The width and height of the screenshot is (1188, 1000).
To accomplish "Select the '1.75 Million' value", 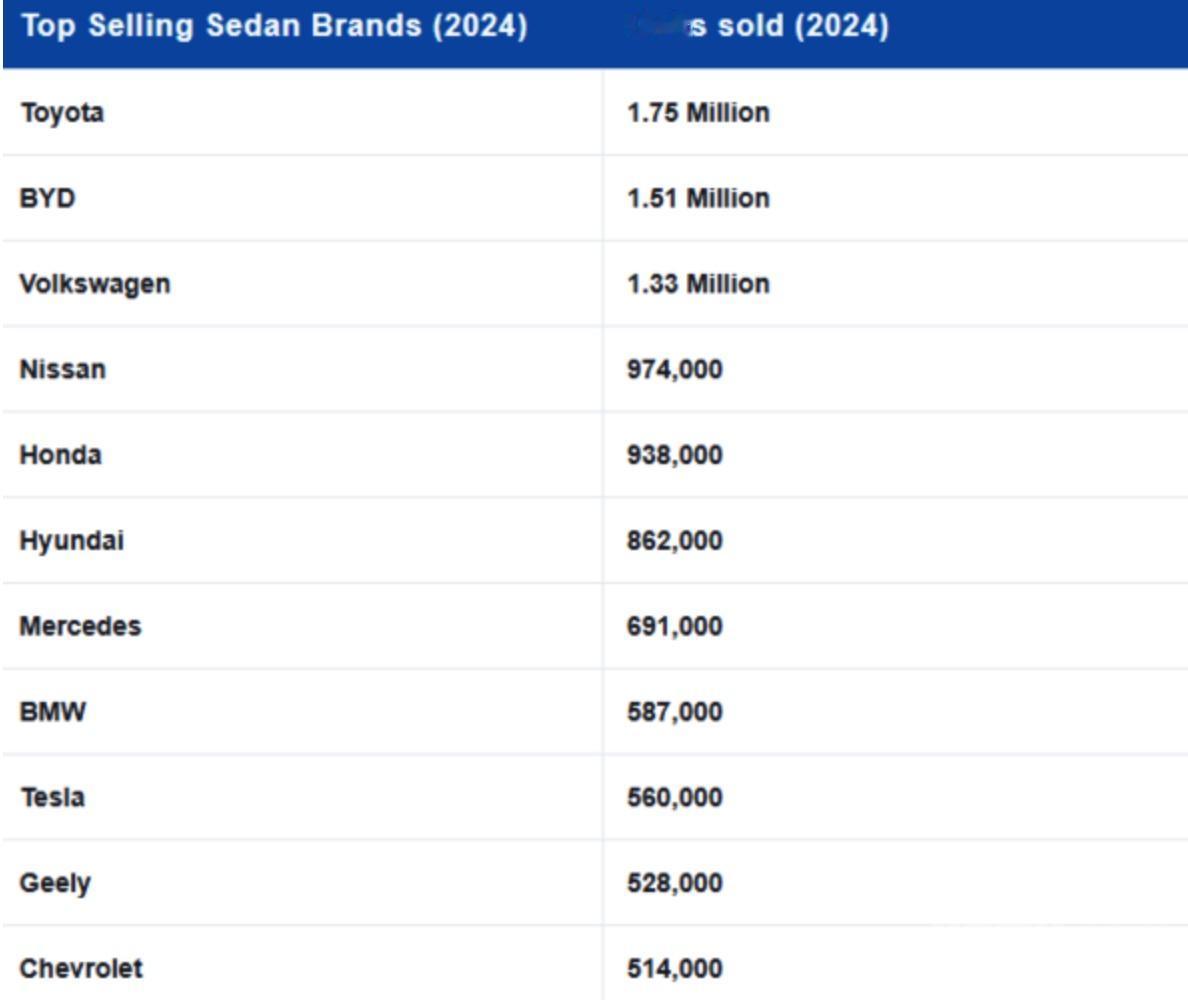I will click(698, 113).
